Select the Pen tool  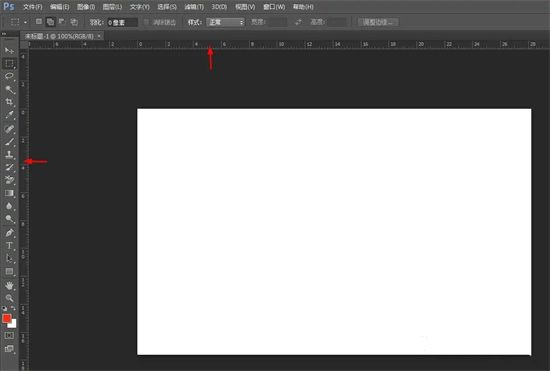pos(9,232)
